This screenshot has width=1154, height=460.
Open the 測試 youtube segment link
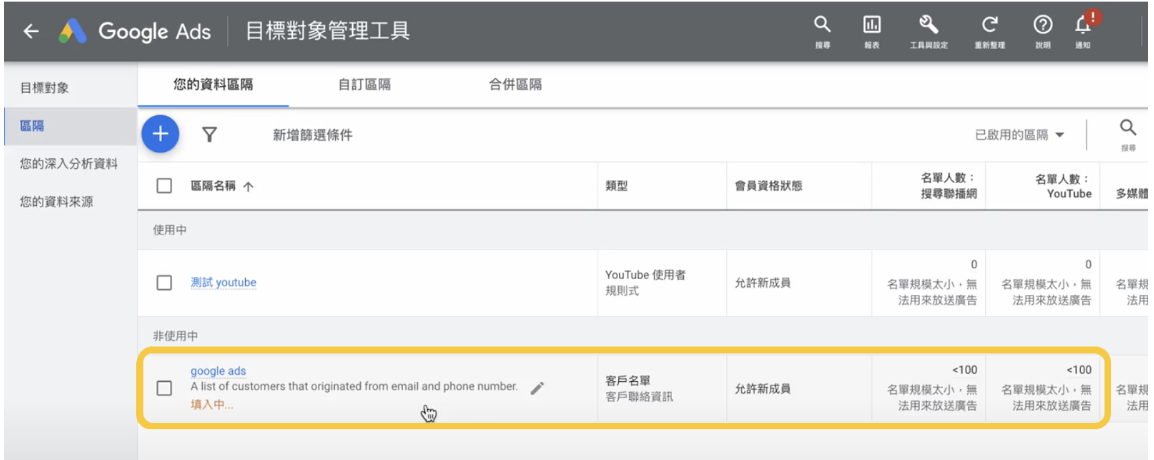click(x=223, y=283)
